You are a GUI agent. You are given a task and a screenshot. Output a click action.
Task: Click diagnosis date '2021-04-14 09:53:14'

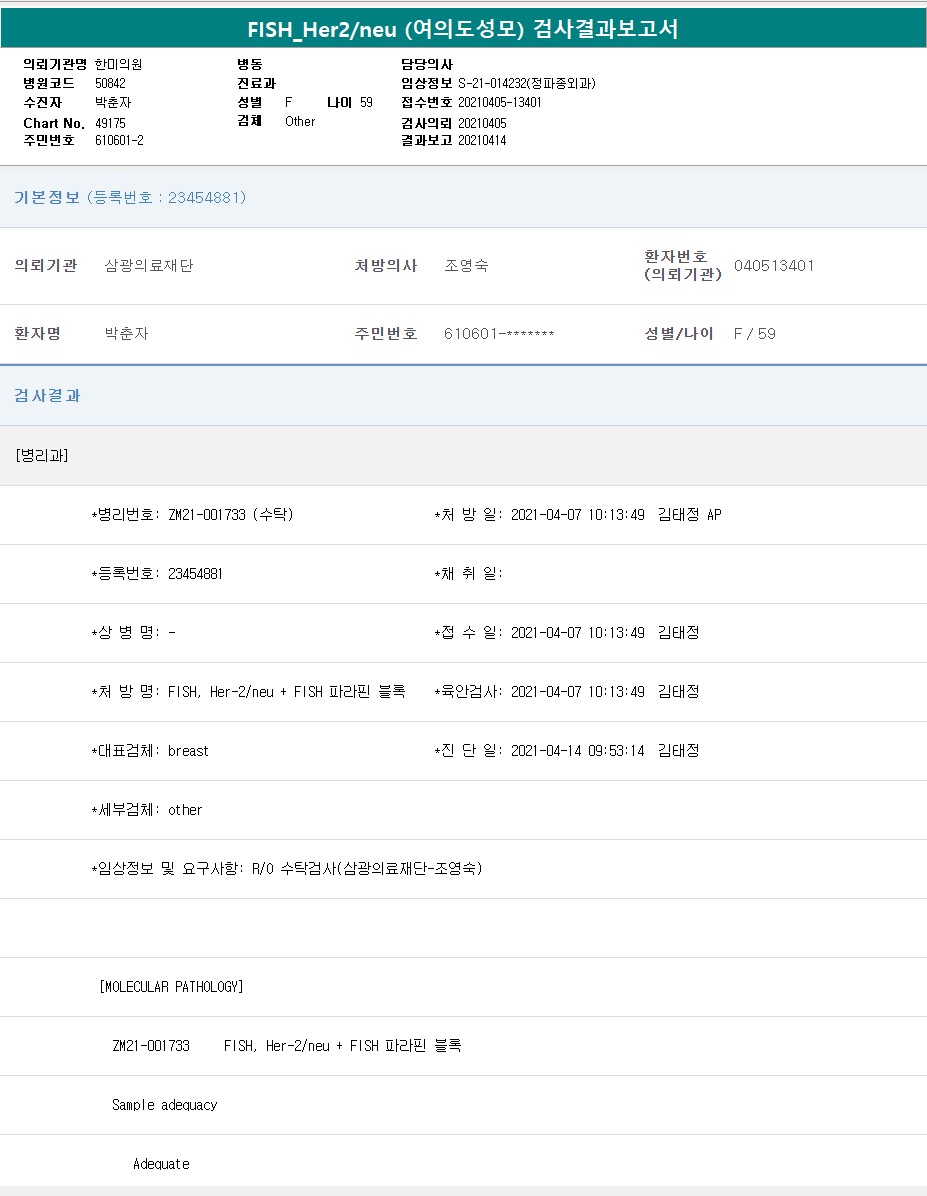point(578,751)
